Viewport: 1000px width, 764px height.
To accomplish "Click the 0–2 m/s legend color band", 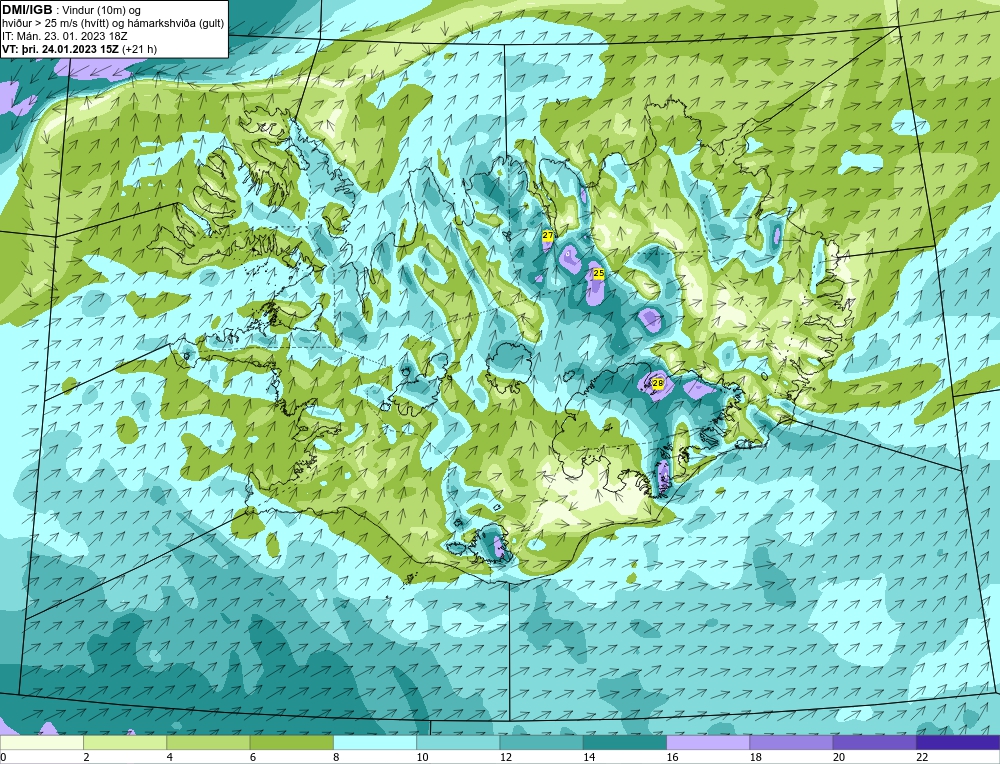I will pos(41,743).
